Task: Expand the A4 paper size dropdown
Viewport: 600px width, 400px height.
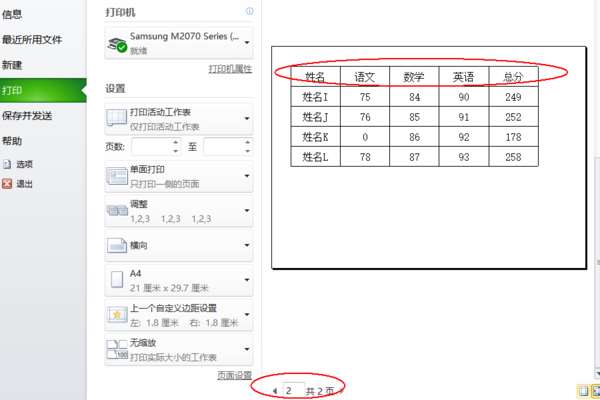Action: [247, 280]
